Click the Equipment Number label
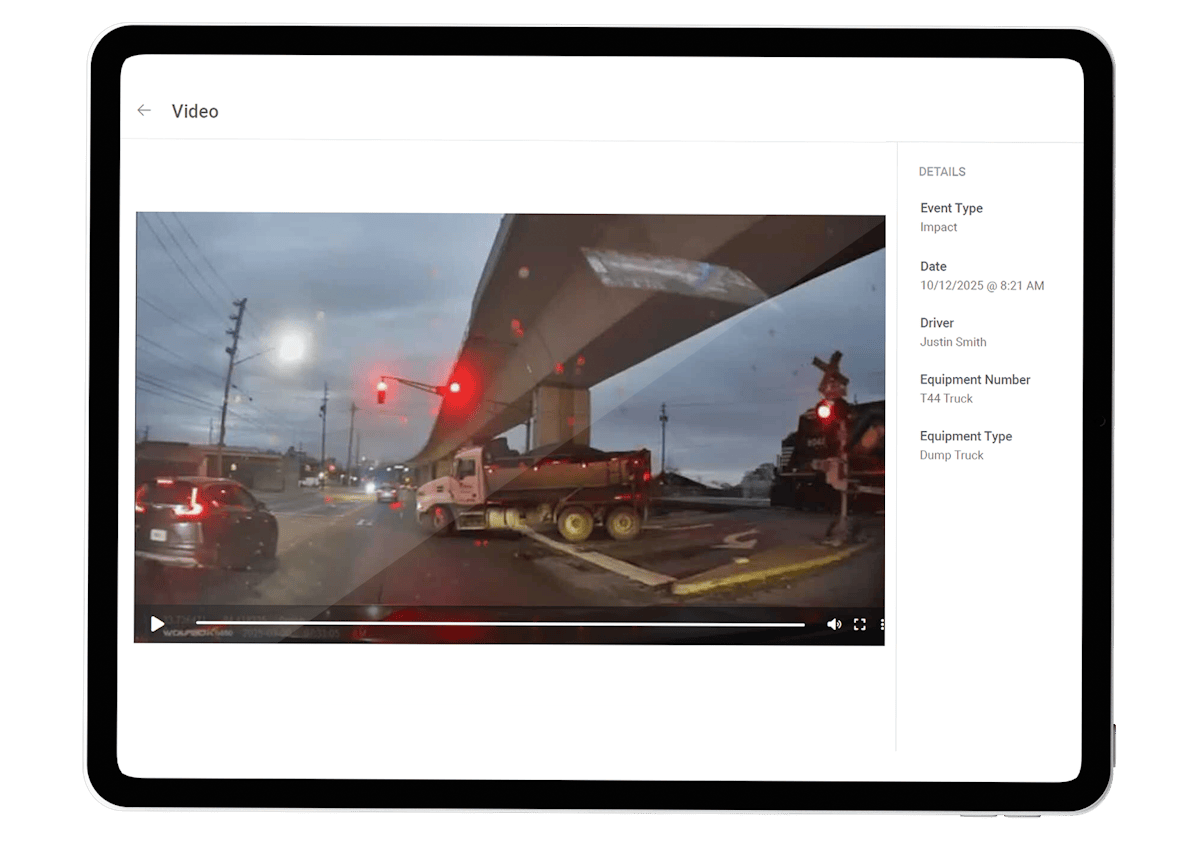1200x842 pixels. coord(975,379)
